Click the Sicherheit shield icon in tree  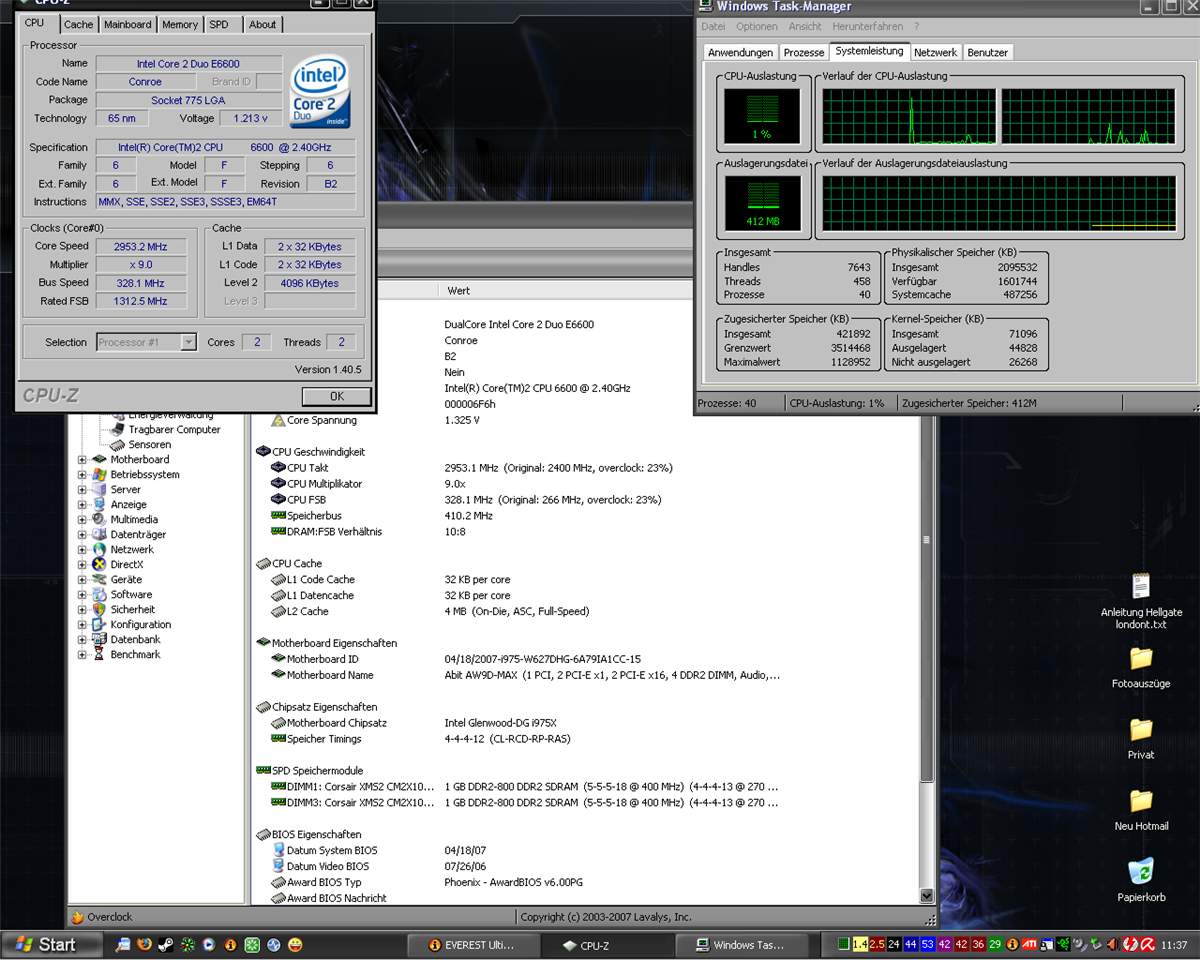(x=99, y=610)
